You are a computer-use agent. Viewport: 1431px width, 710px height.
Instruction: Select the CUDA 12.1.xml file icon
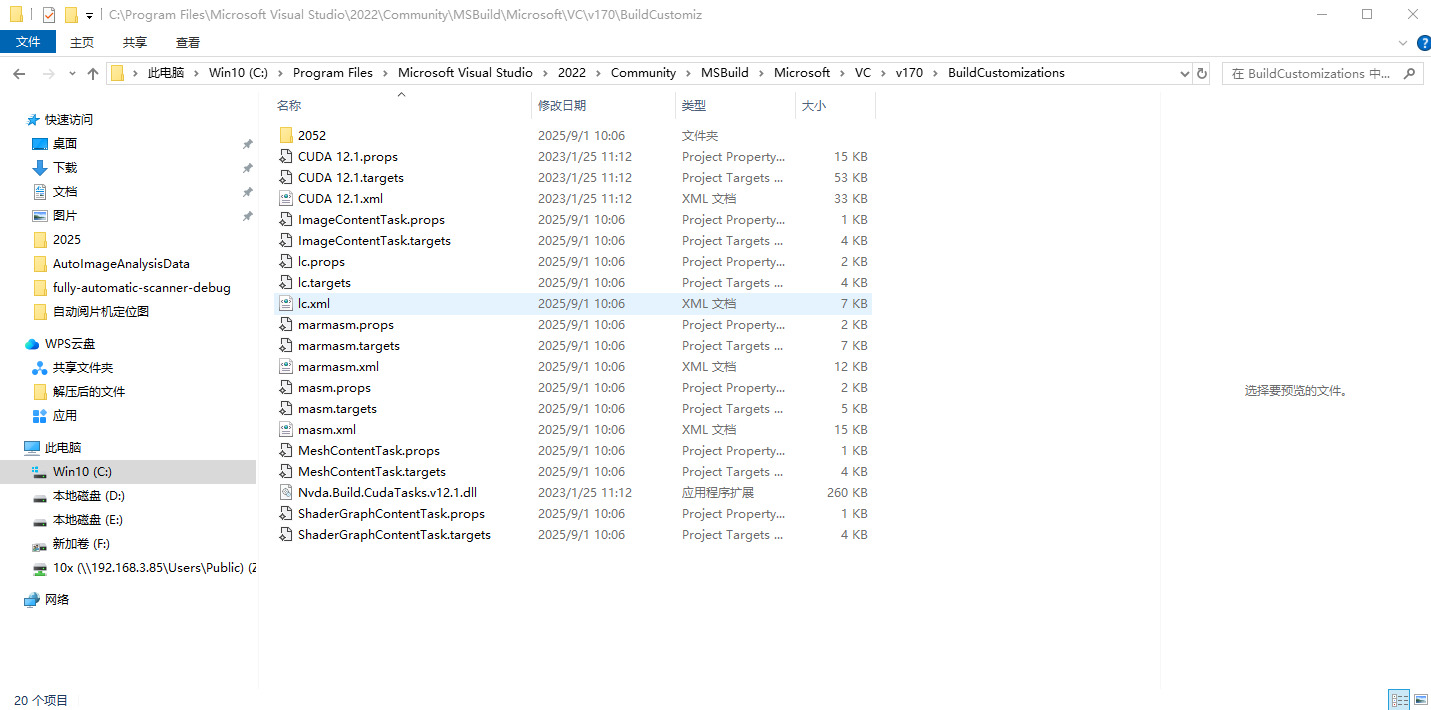[x=286, y=199]
